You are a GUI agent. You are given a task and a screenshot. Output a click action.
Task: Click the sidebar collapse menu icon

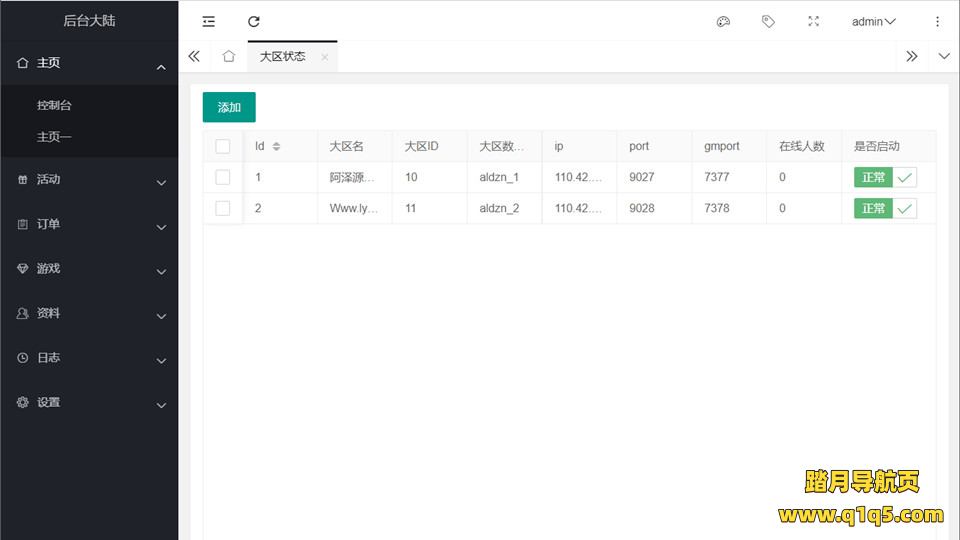click(208, 21)
